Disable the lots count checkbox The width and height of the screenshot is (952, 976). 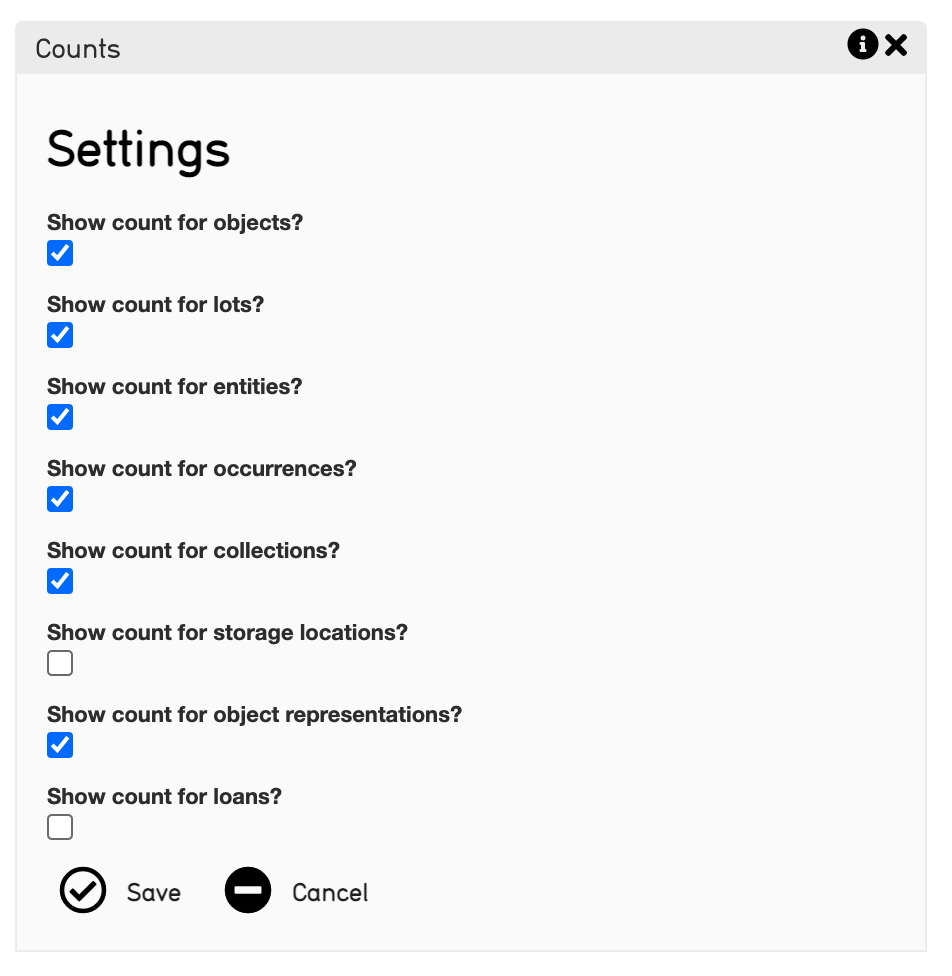[60, 335]
